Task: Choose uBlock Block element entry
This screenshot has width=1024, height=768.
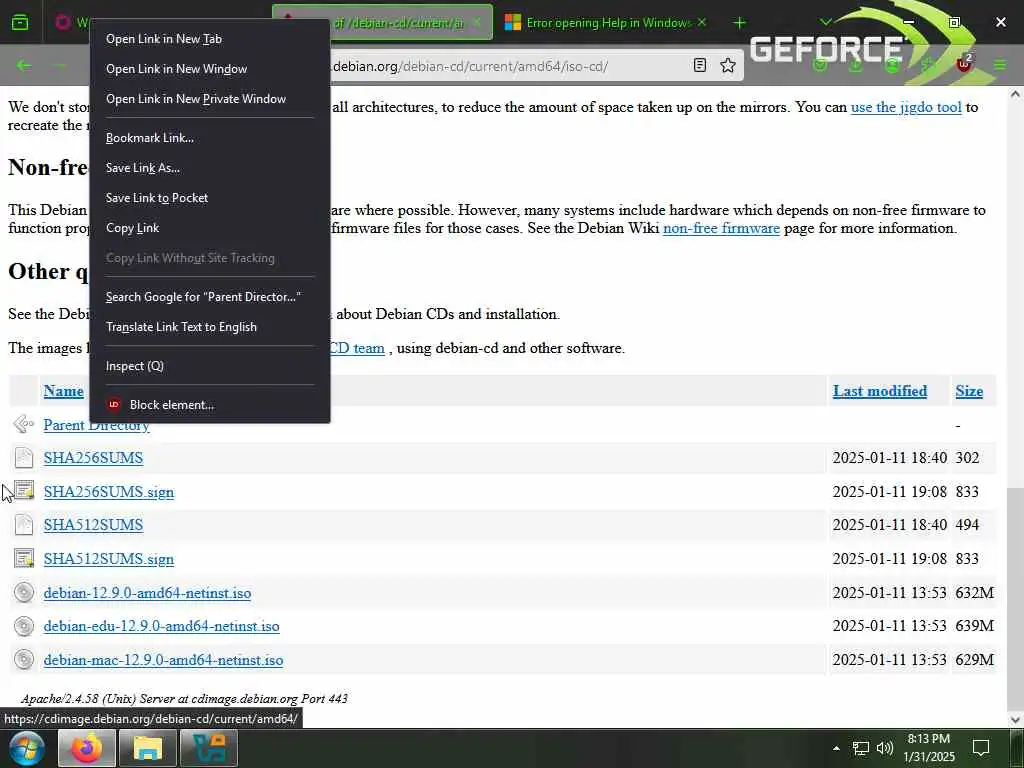Action: 209,405
